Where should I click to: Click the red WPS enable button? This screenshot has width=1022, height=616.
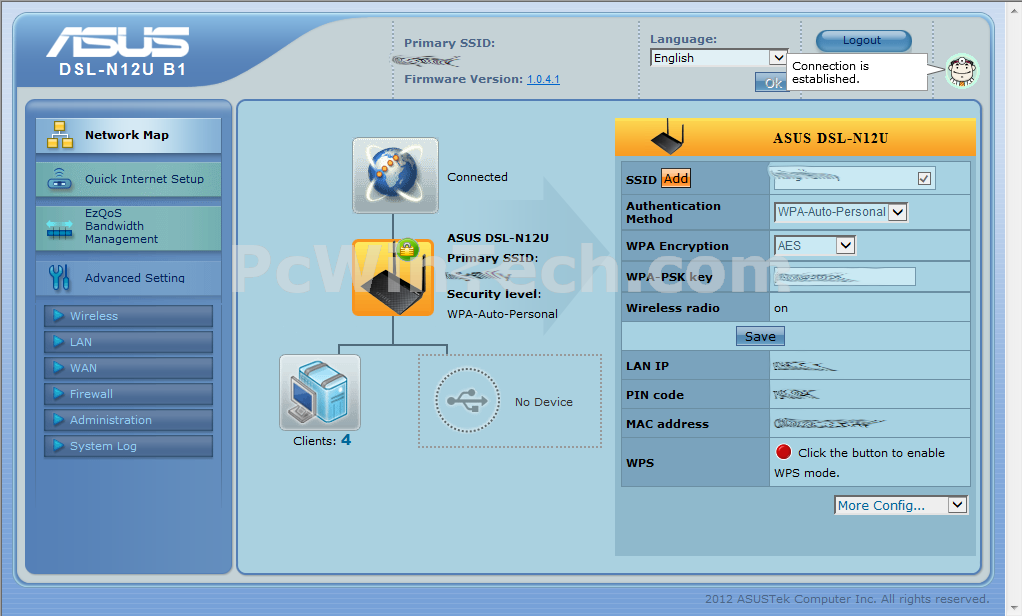pyautogui.click(x=783, y=452)
